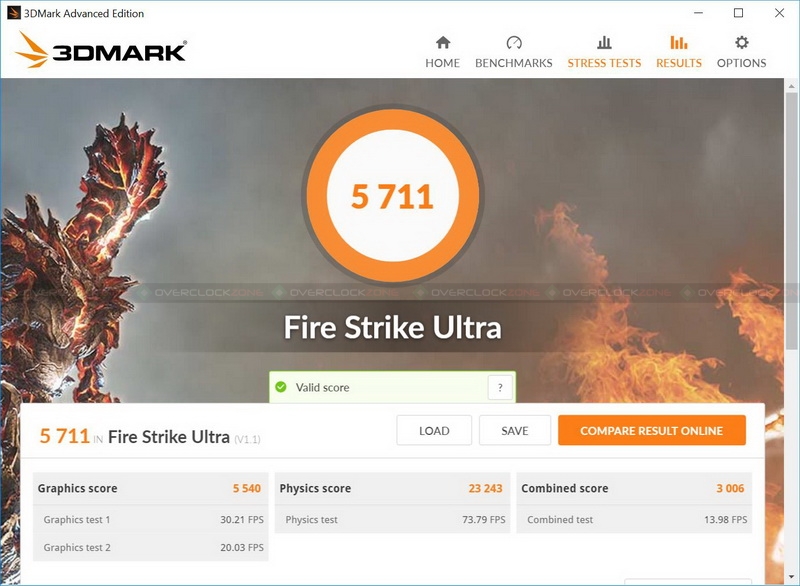The image size is (800, 586).
Task: Select the Results chart icon
Action: point(679,42)
